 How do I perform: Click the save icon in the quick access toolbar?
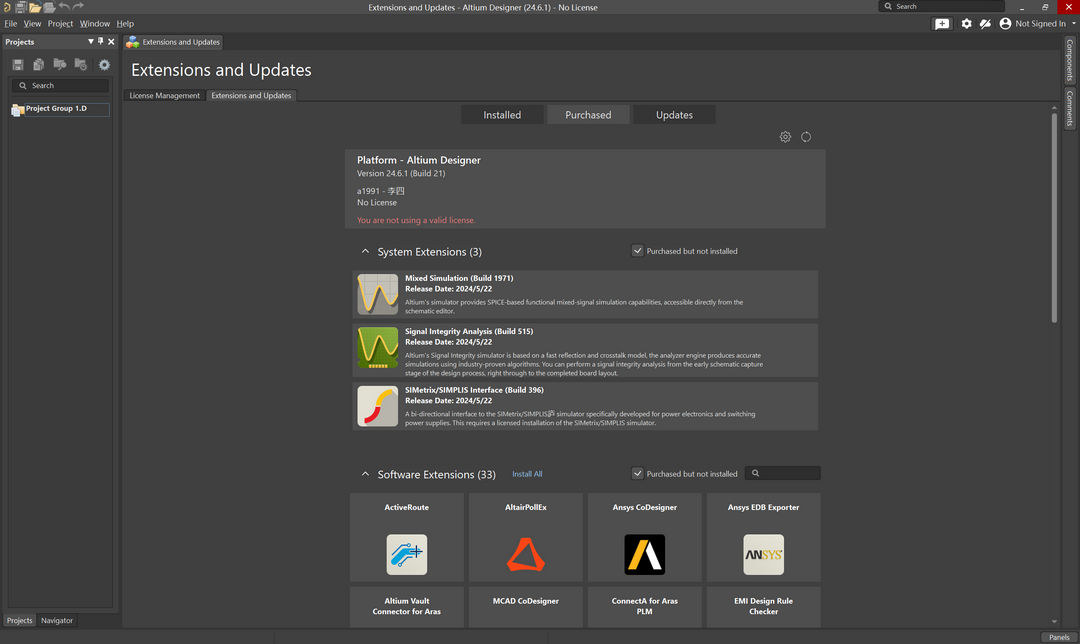pyautogui.click(x=20, y=7)
